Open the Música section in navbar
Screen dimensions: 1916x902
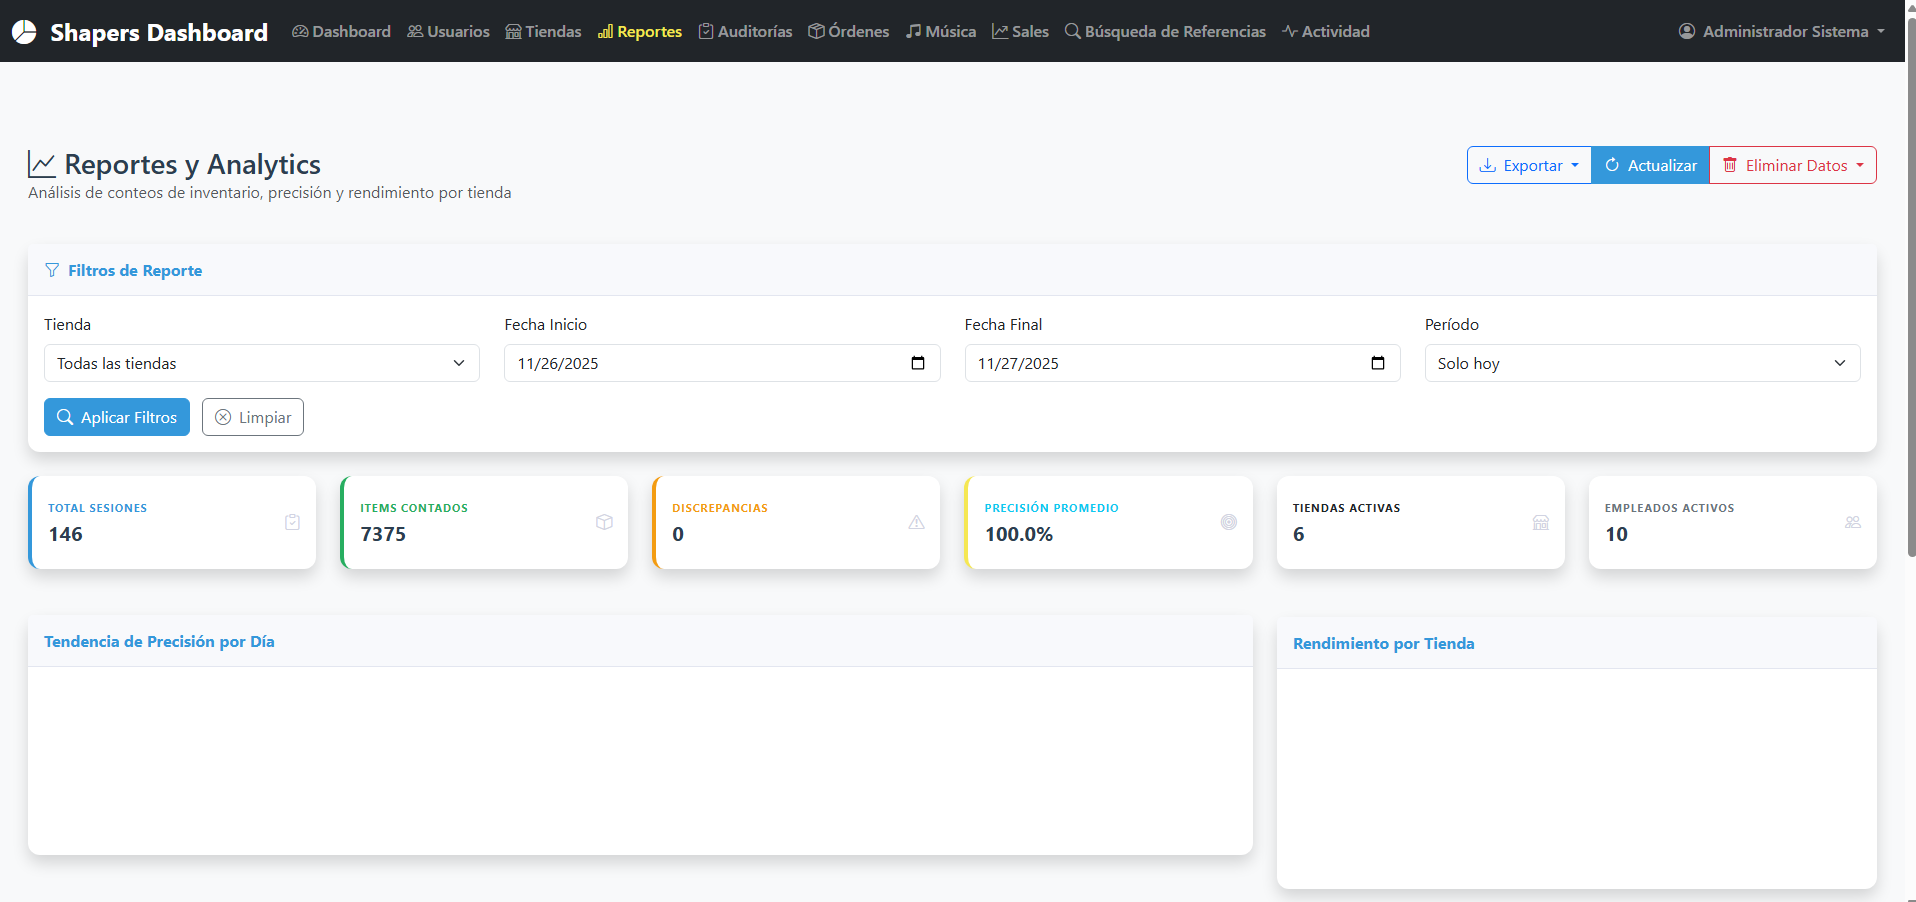pos(940,32)
